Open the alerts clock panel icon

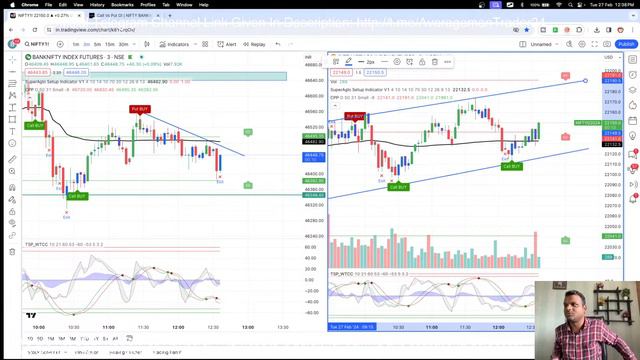click(x=632, y=75)
